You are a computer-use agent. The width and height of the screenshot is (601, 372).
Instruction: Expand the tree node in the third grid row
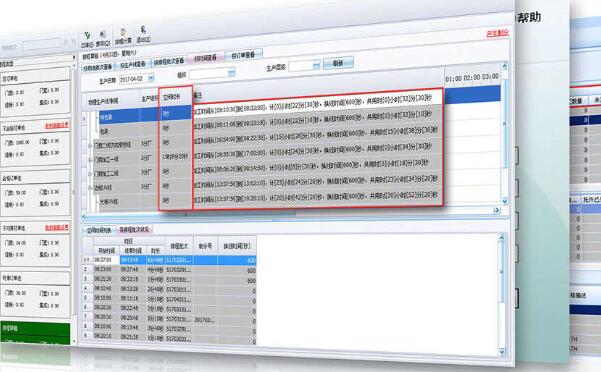[90, 146]
